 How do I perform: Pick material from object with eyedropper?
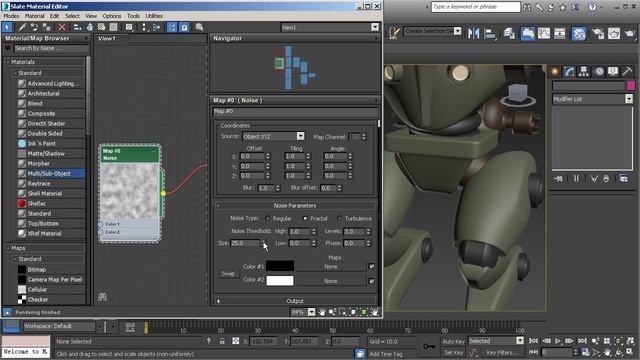click(x=22, y=27)
